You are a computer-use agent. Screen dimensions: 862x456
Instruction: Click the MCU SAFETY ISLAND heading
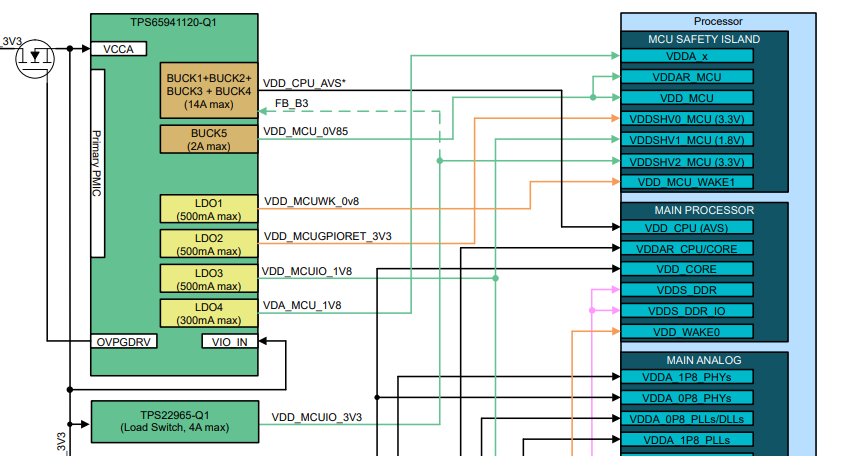tap(704, 40)
